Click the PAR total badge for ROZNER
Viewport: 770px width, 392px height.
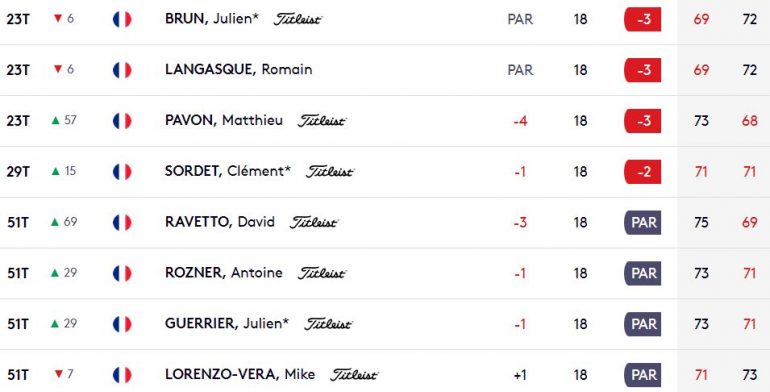(x=642, y=273)
